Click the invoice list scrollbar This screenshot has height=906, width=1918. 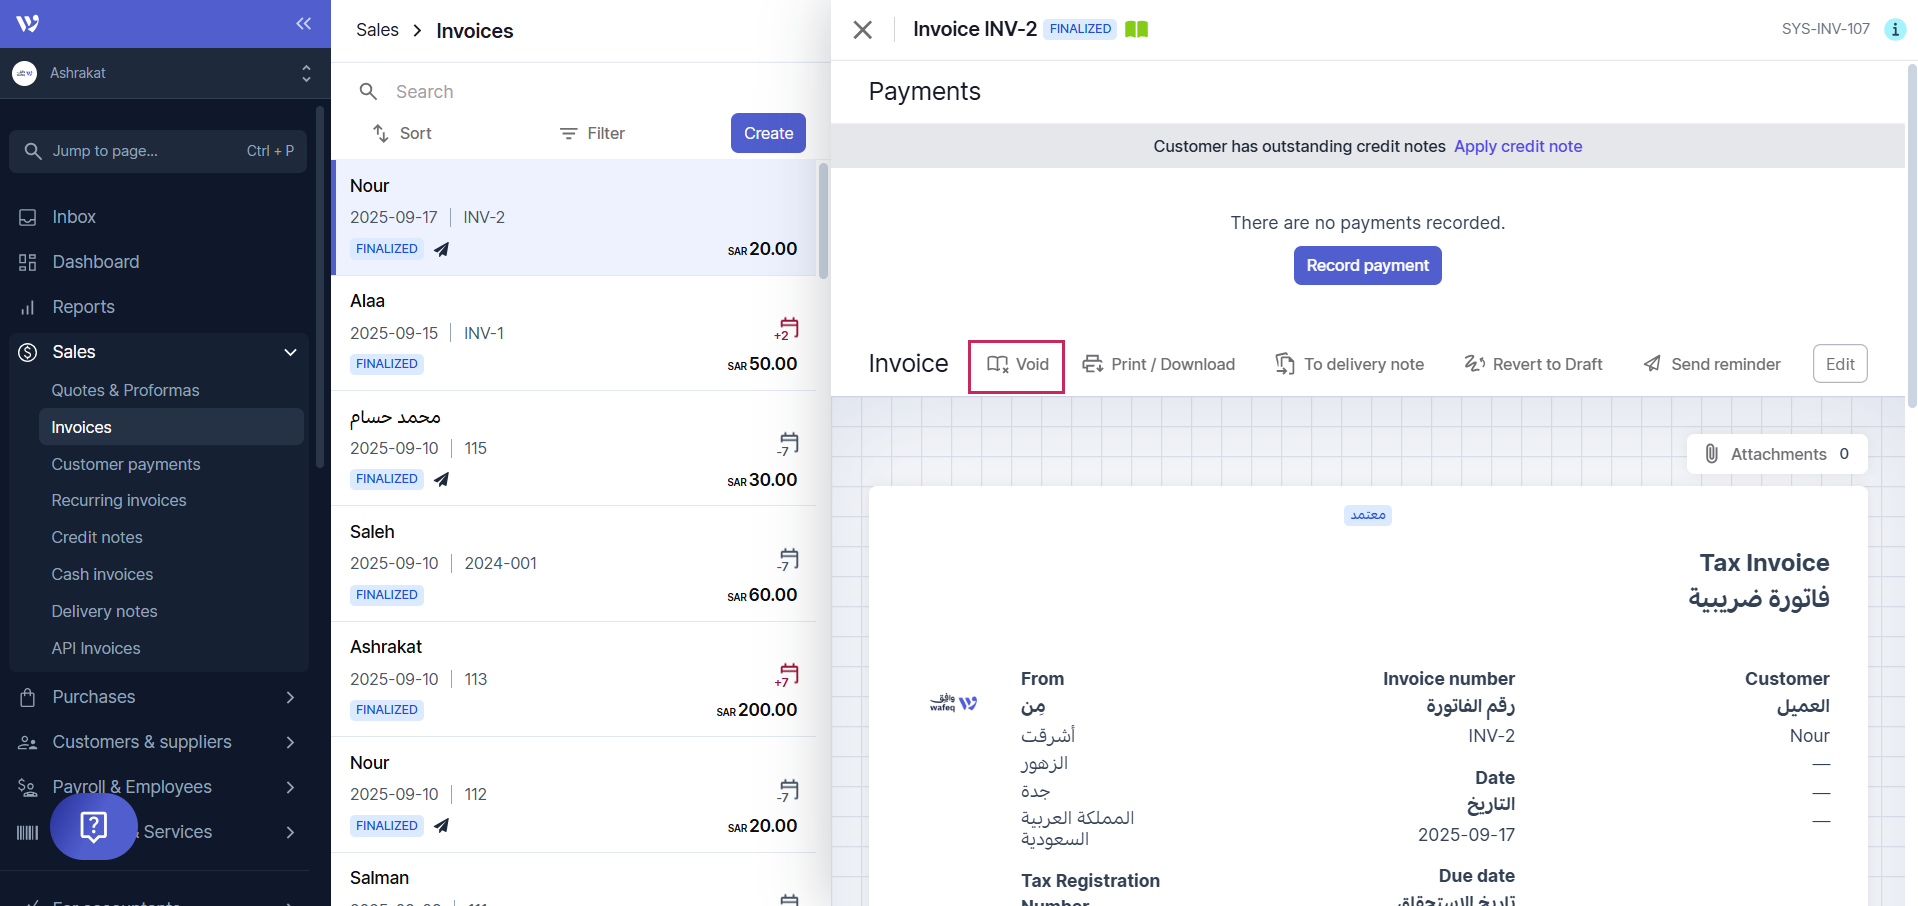coord(823,220)
